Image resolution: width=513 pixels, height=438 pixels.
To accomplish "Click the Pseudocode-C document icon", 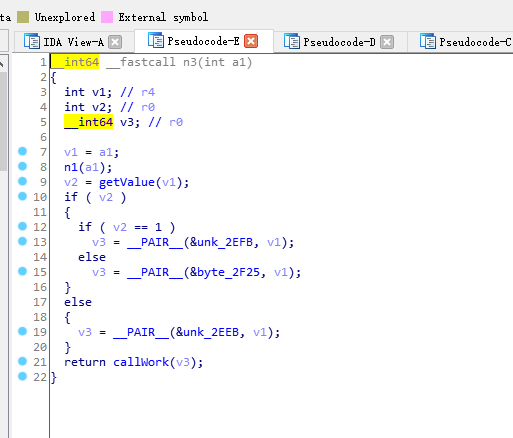I will pos(428,41).
